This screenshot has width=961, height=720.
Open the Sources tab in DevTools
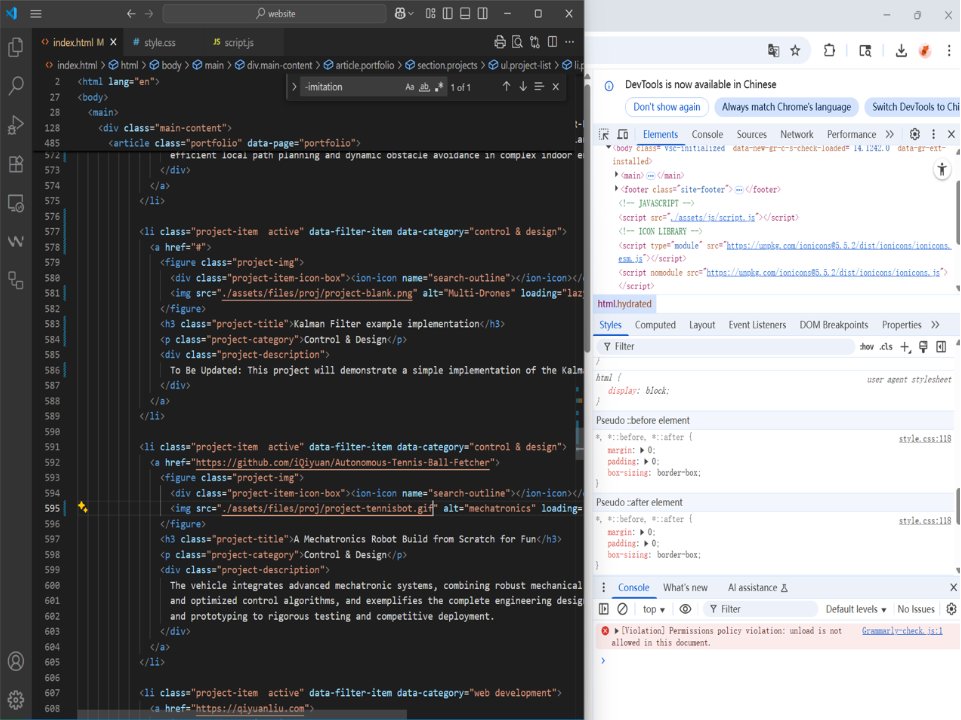pyautogui.click(x=751, y=134)
